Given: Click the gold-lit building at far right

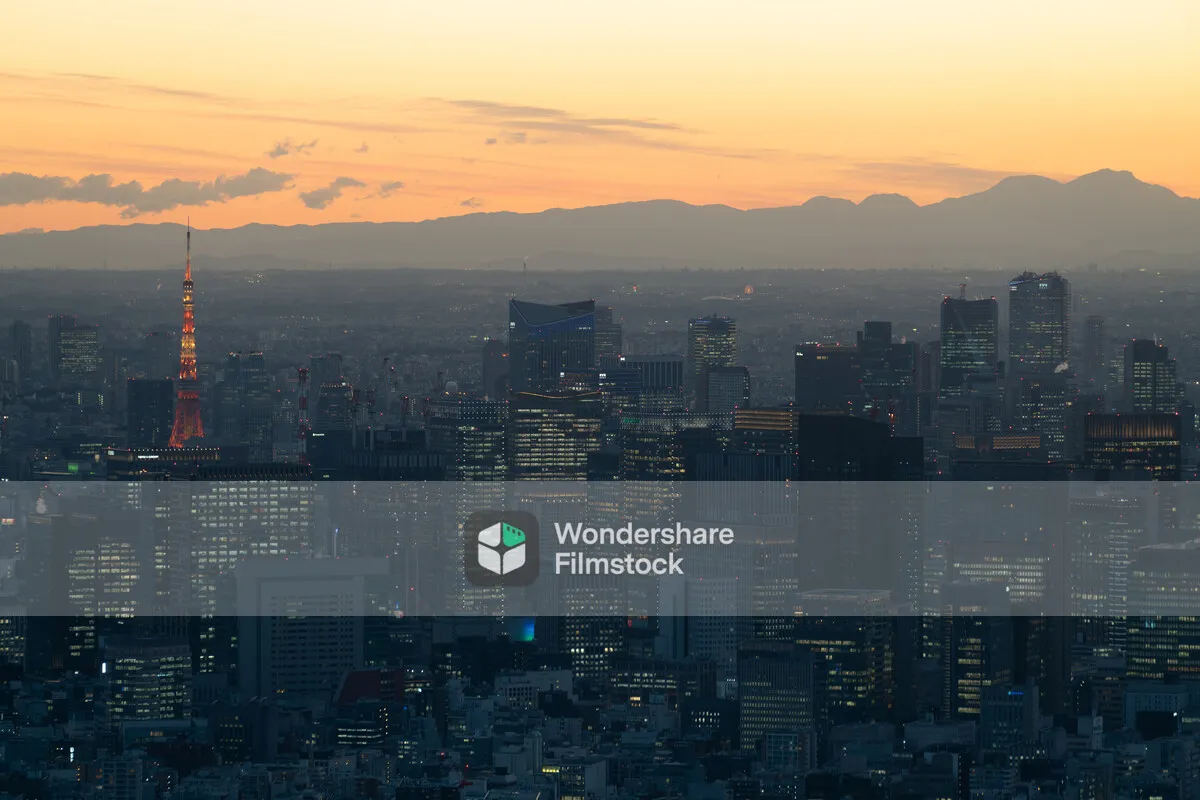Looking at the screenshot, I should point(1132,440).
